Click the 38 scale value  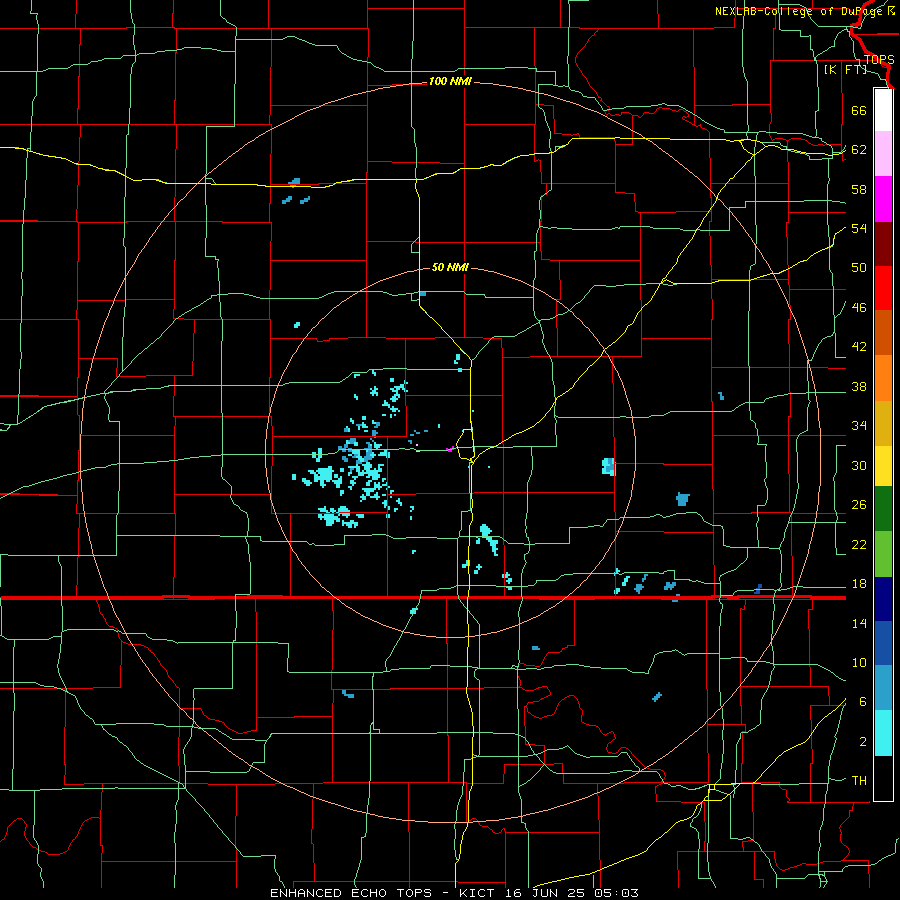[x=859, y=387]
